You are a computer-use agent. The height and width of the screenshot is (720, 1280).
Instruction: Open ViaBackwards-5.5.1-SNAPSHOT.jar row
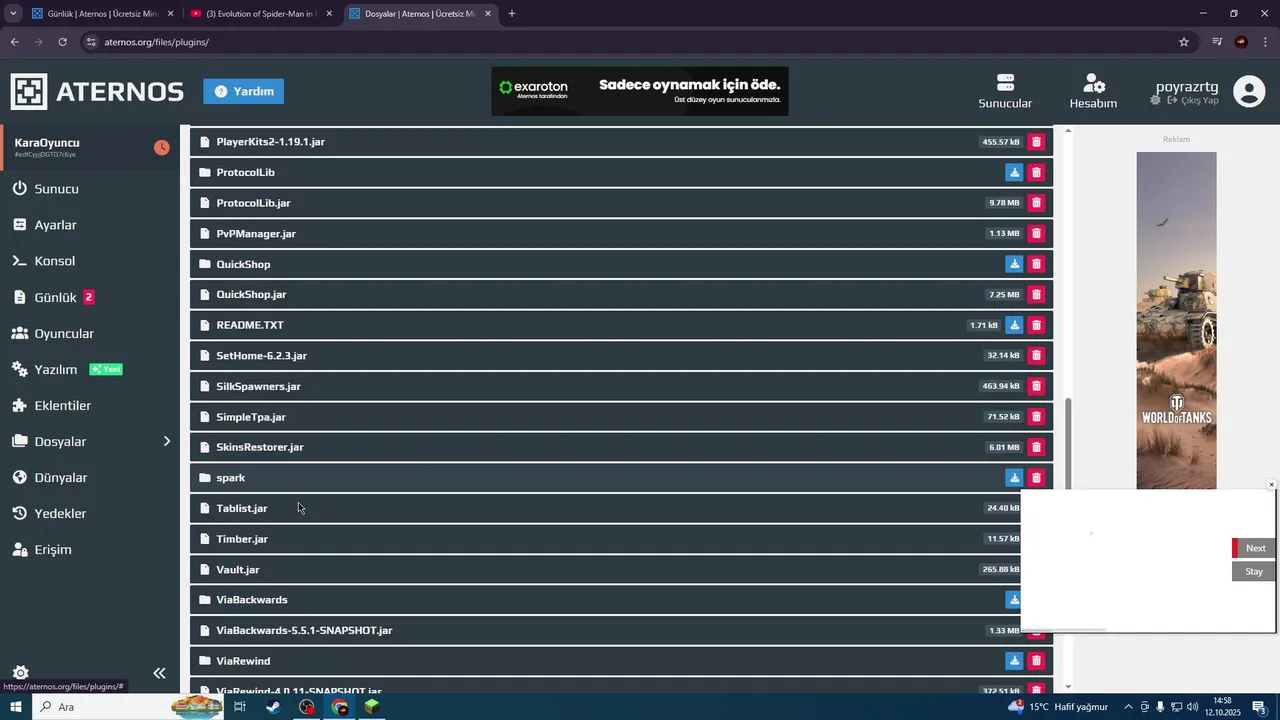(x=621, y=630)
